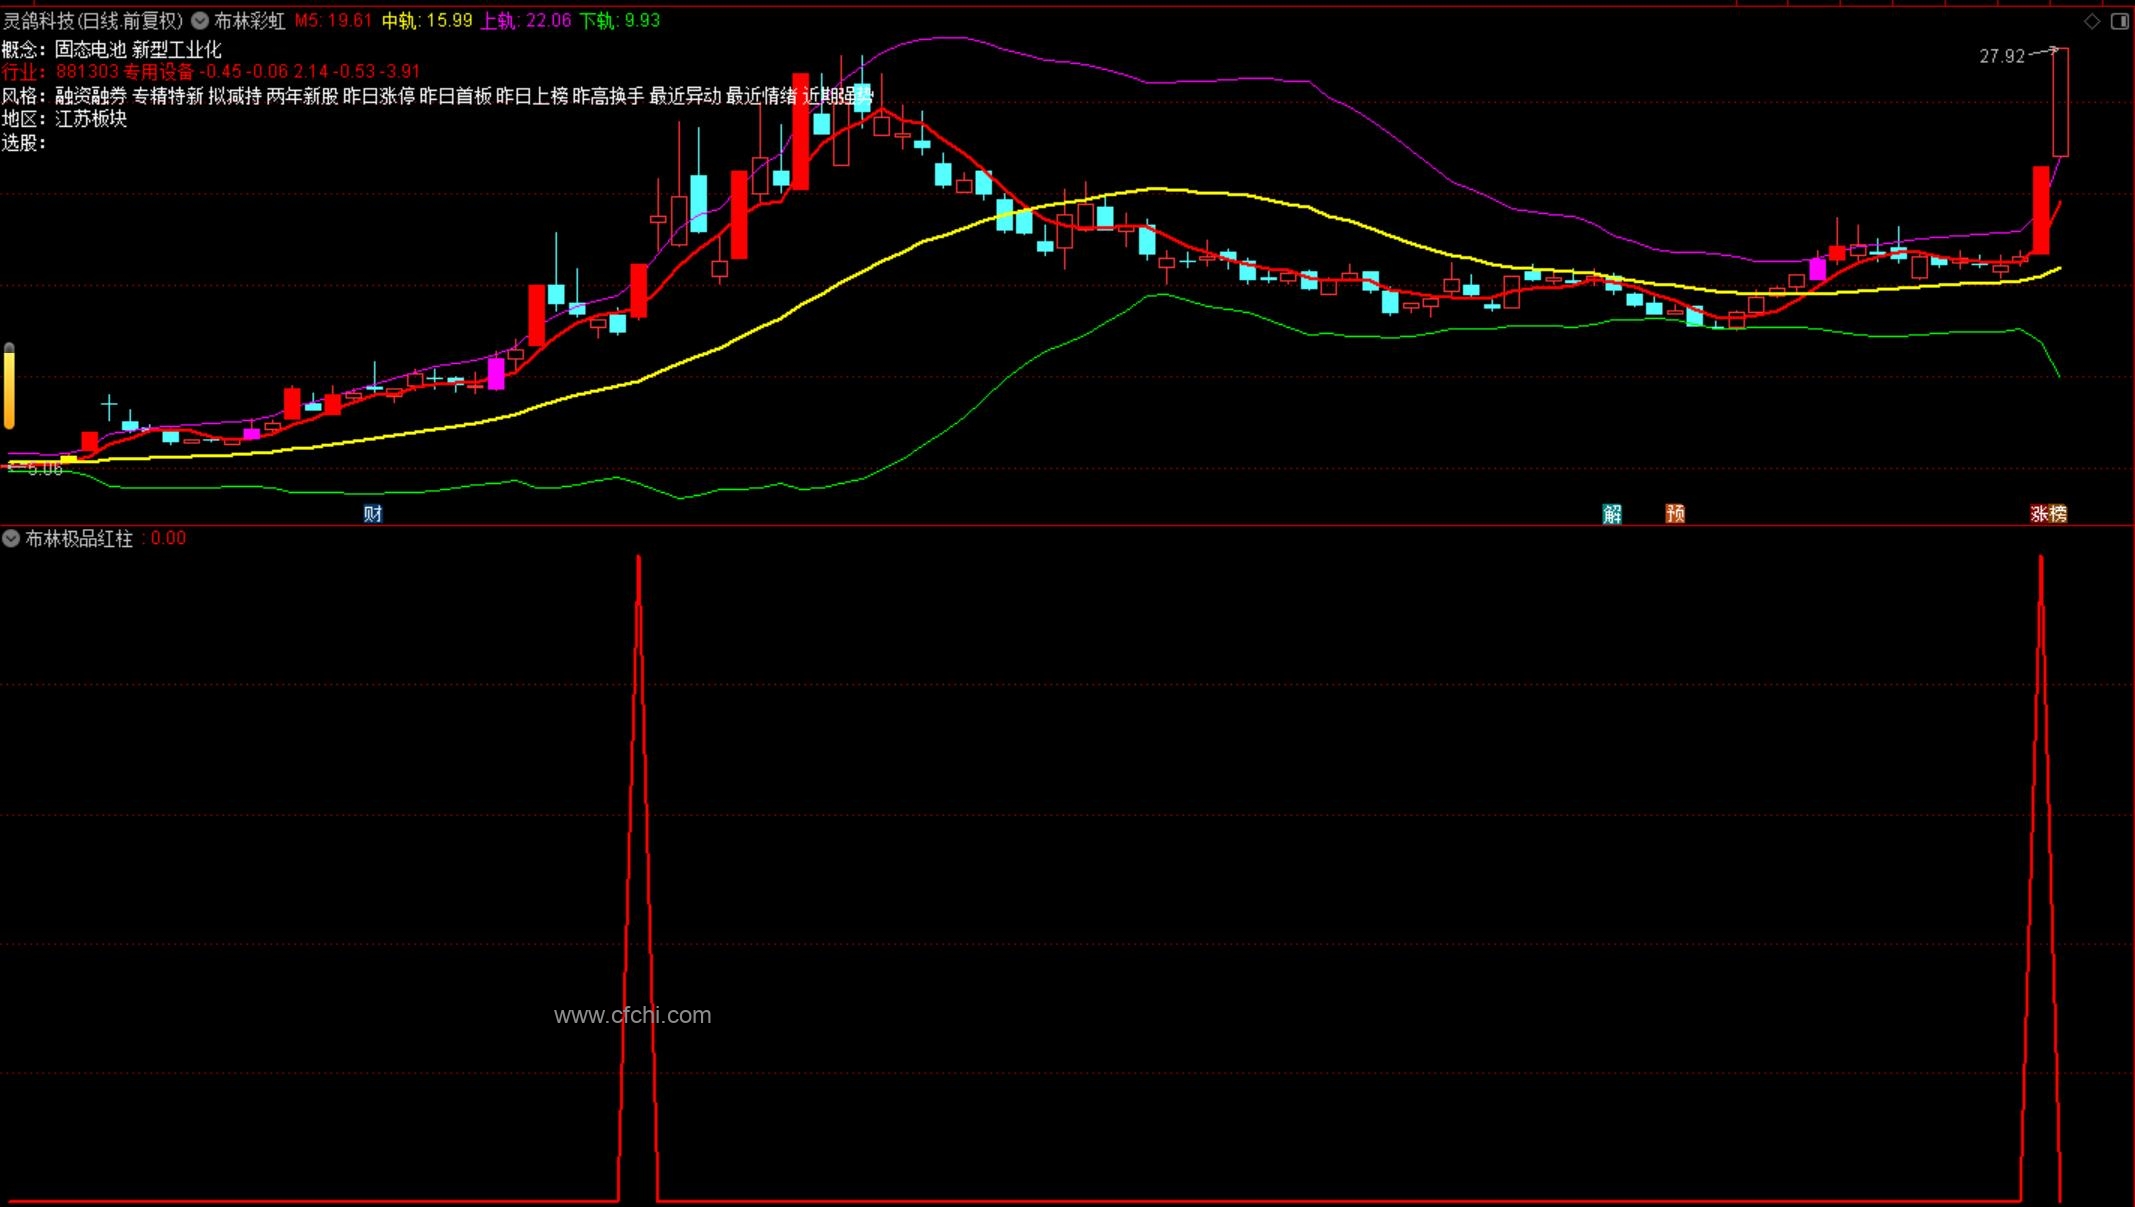The width and height of the screenshot is (2135, 1207).
Task: Open the 布林彩虹 indicator dropdown arrow
Action: pos(200,21)
